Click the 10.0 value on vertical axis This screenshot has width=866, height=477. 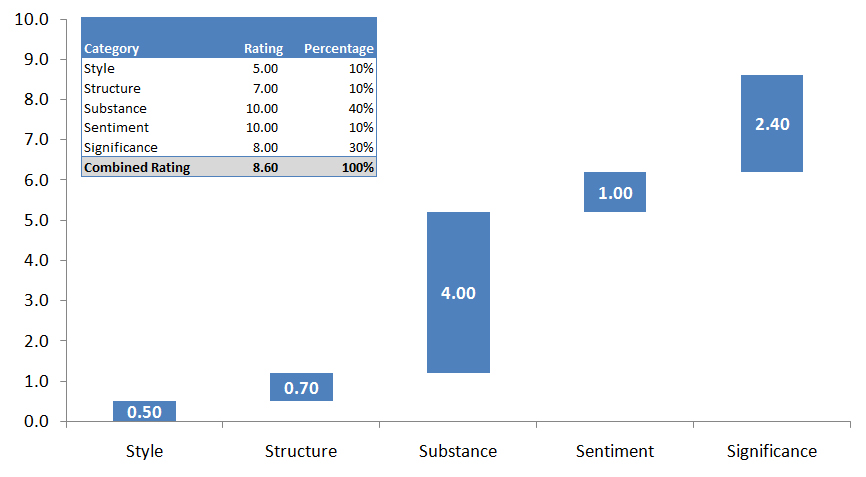tap(33, 19)
